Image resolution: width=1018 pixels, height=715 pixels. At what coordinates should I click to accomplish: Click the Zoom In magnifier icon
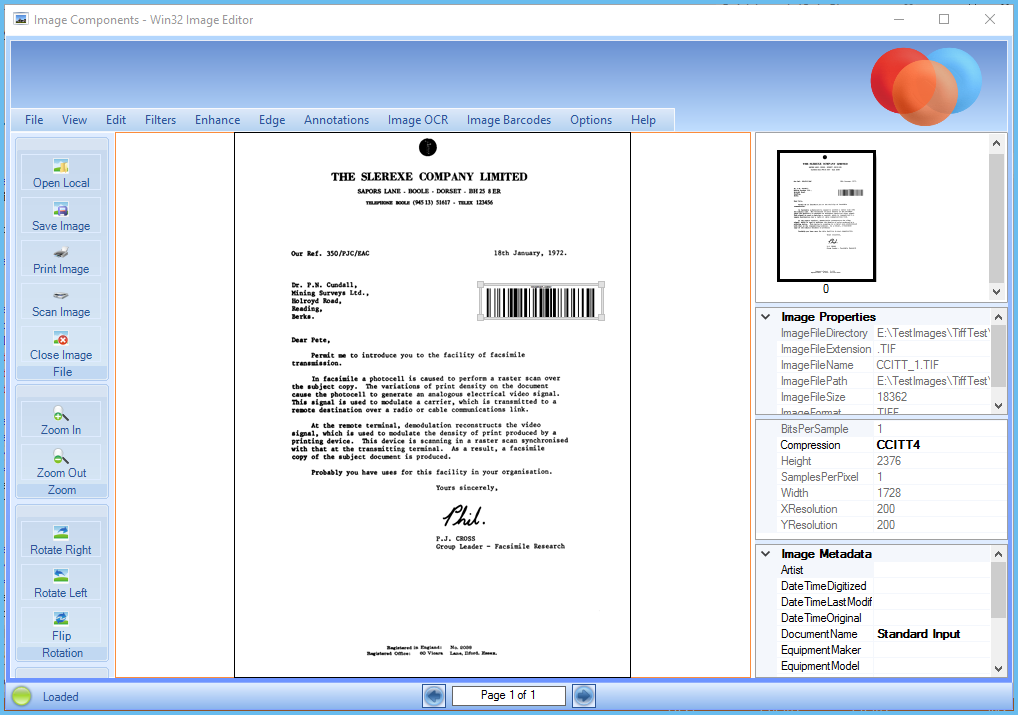tap(61, 413)
